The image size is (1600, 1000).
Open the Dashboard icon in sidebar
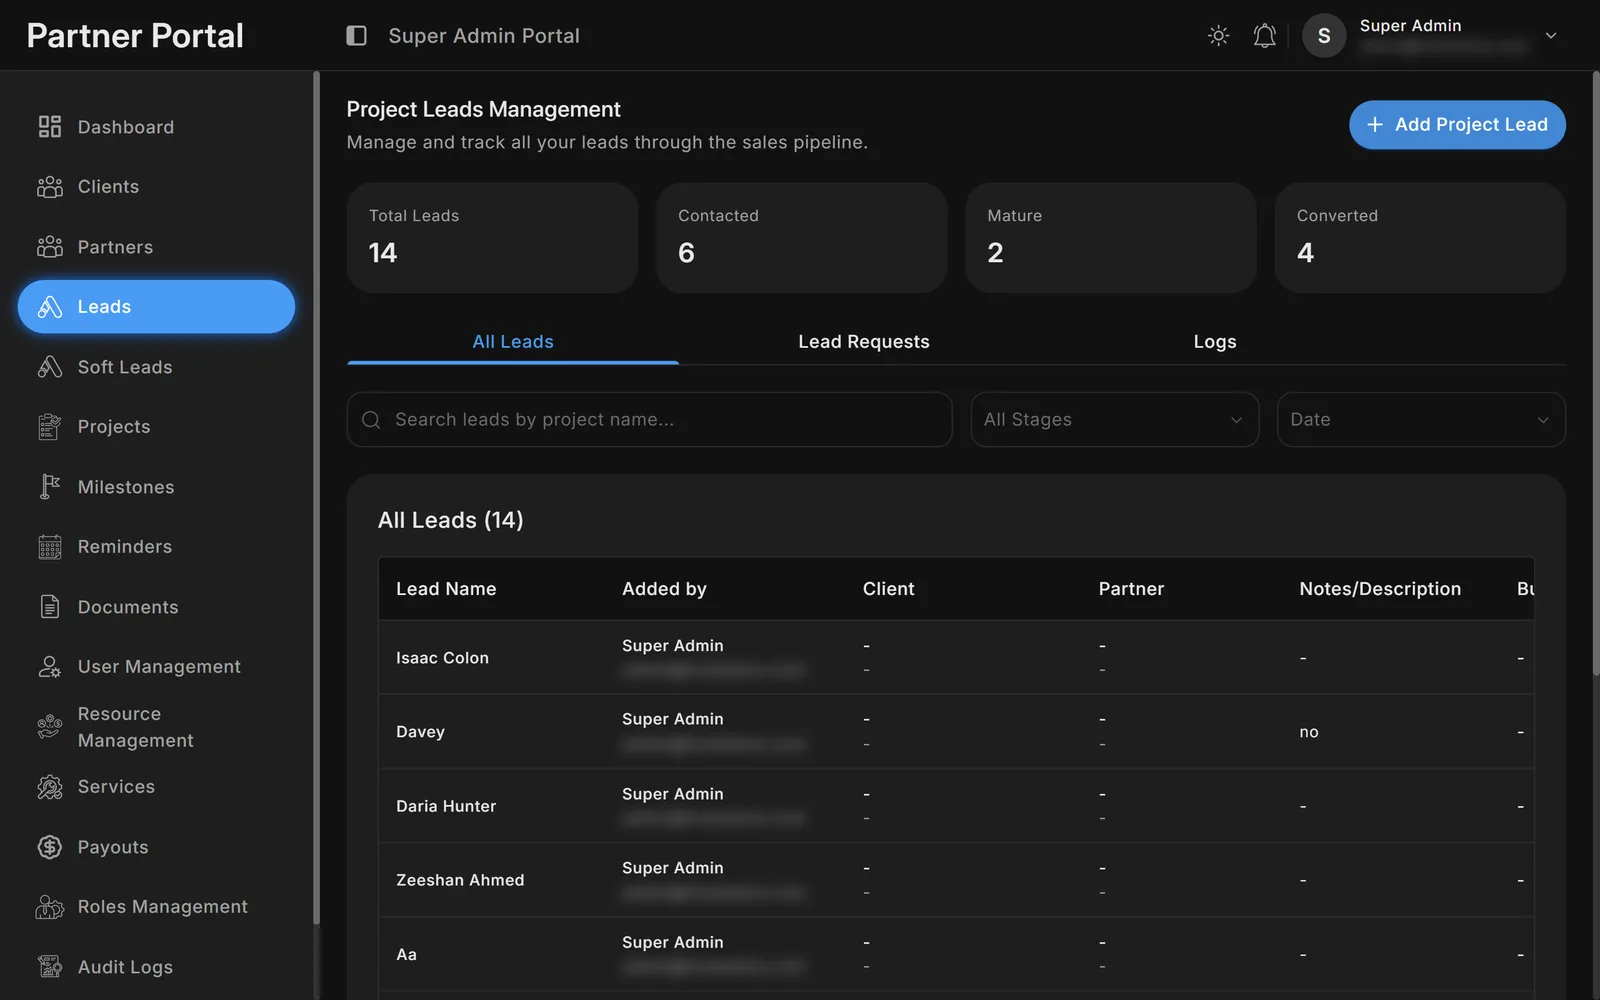[x=50, y=127]
